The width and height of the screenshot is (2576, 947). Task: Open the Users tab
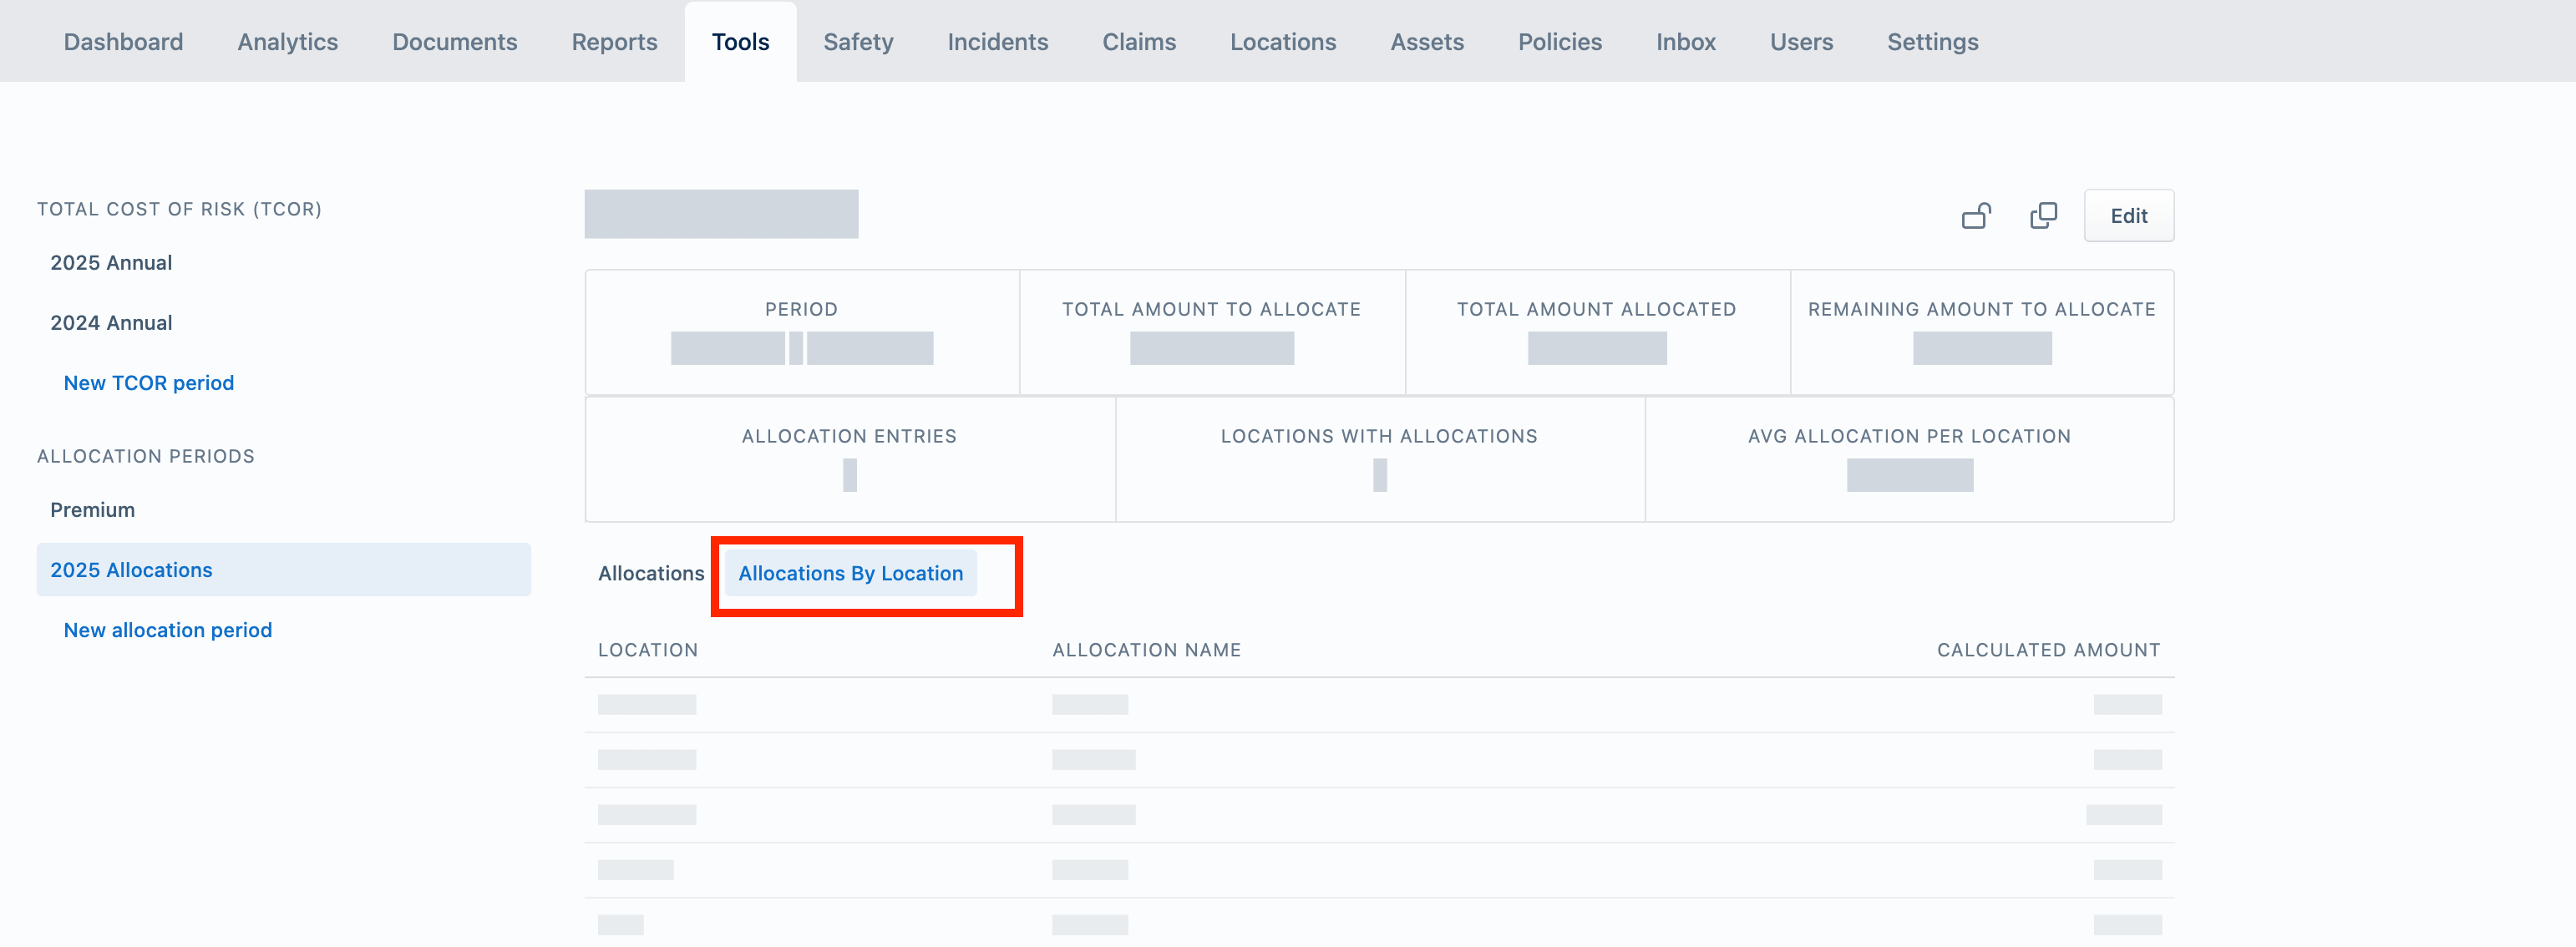[1801, 42]
